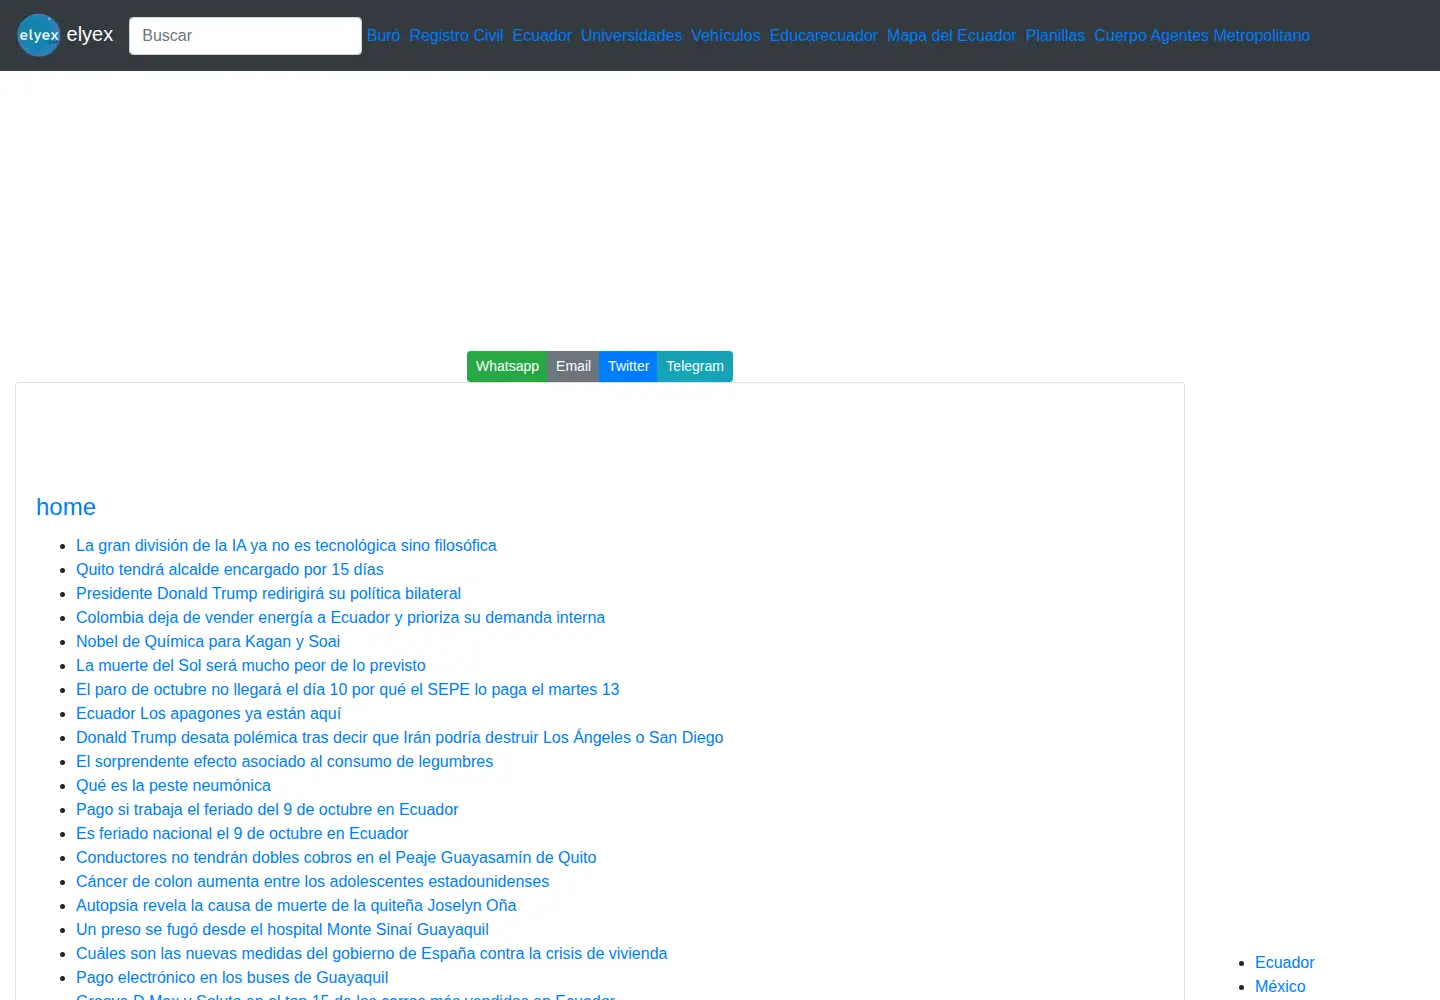
Task: Select México in the sidebar list
Action: coord(1280,986)
